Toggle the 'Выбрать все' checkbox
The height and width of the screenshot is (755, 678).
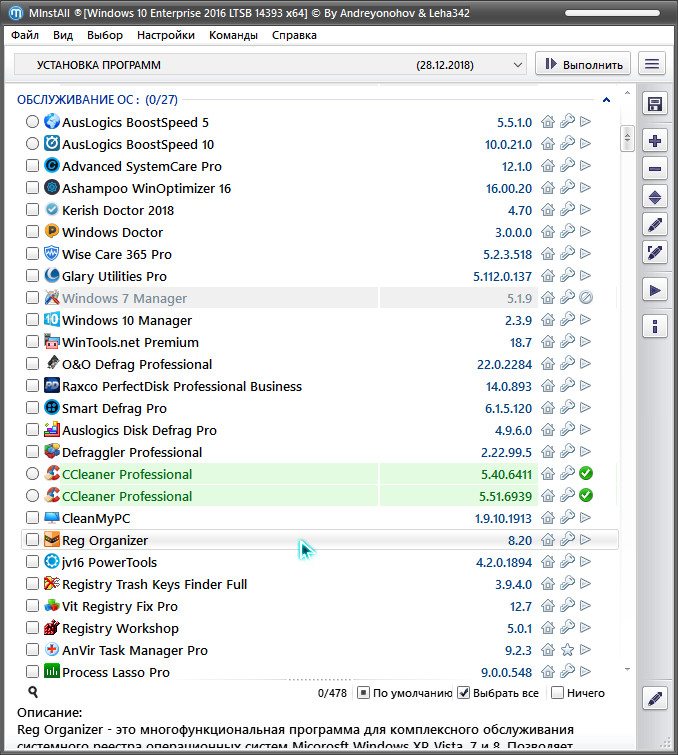464,693
